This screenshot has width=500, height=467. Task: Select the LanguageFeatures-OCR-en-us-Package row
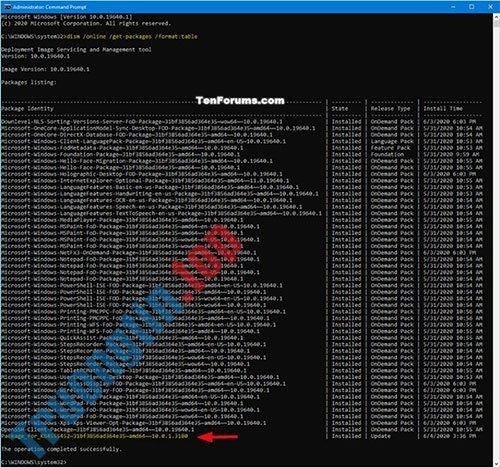(242, 200)
